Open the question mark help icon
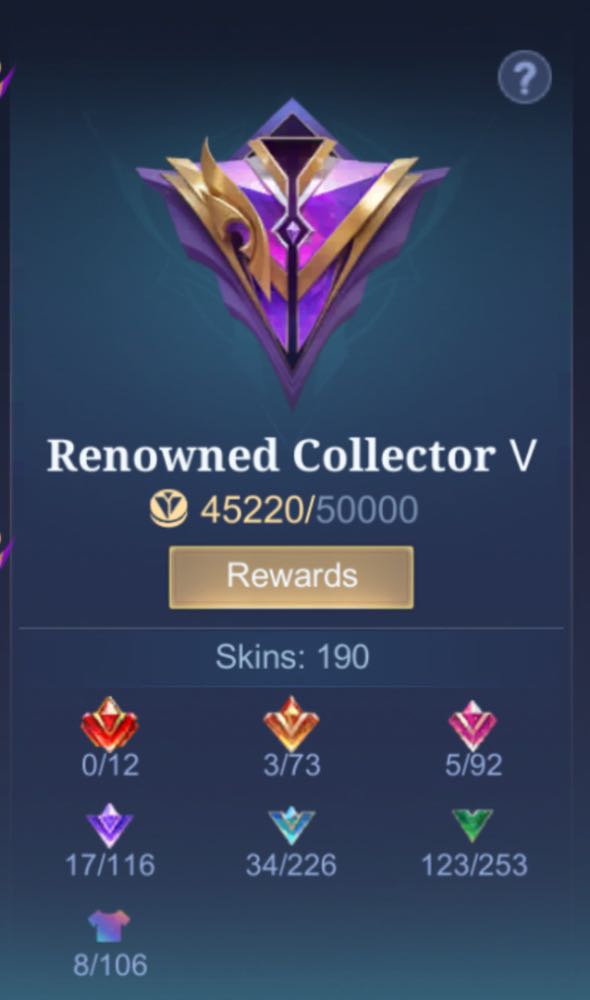This screenshot has height=1000, width=590. [524, 77]
